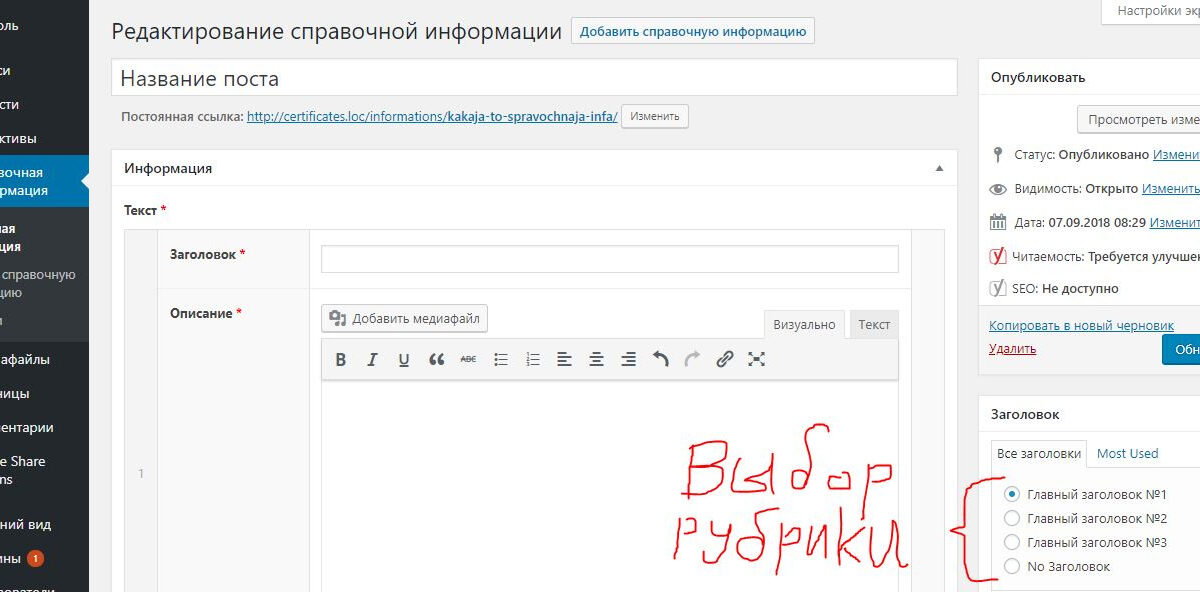
Task: Click the Заголовок metabox header on the right
Action: point(1090,414)
